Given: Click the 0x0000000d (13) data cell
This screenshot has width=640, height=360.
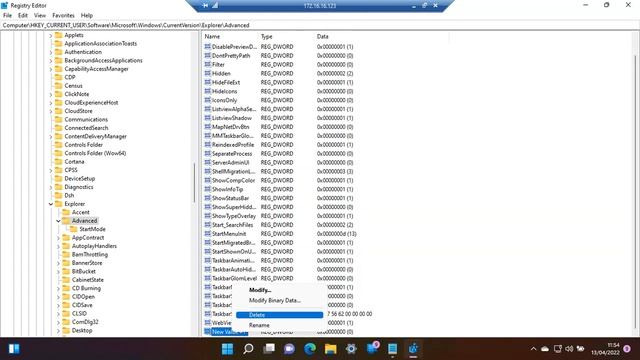Looking at the screenshot, I should click(x=337, y=234).
